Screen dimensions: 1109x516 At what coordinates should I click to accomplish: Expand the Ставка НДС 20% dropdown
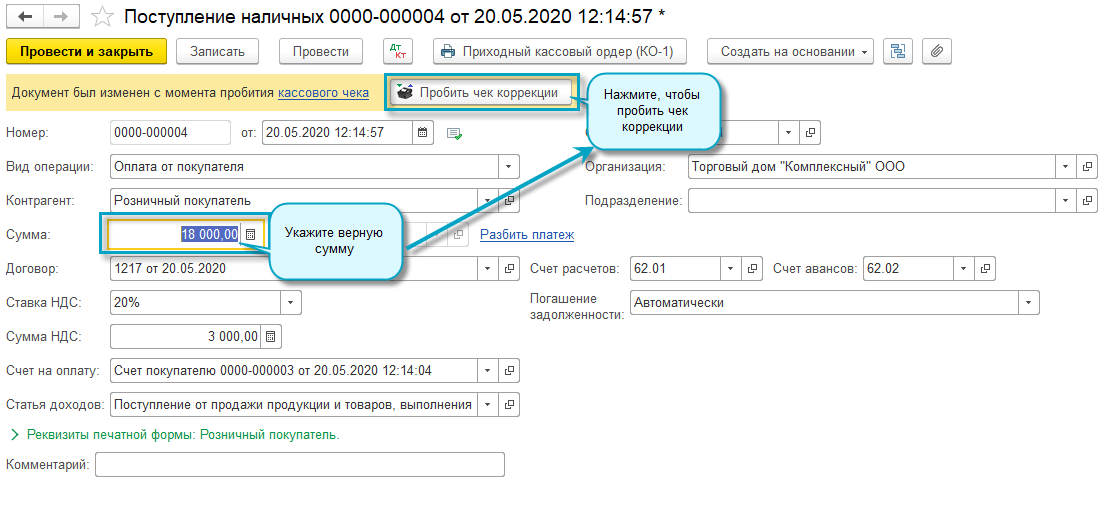(x=291, y=303)
